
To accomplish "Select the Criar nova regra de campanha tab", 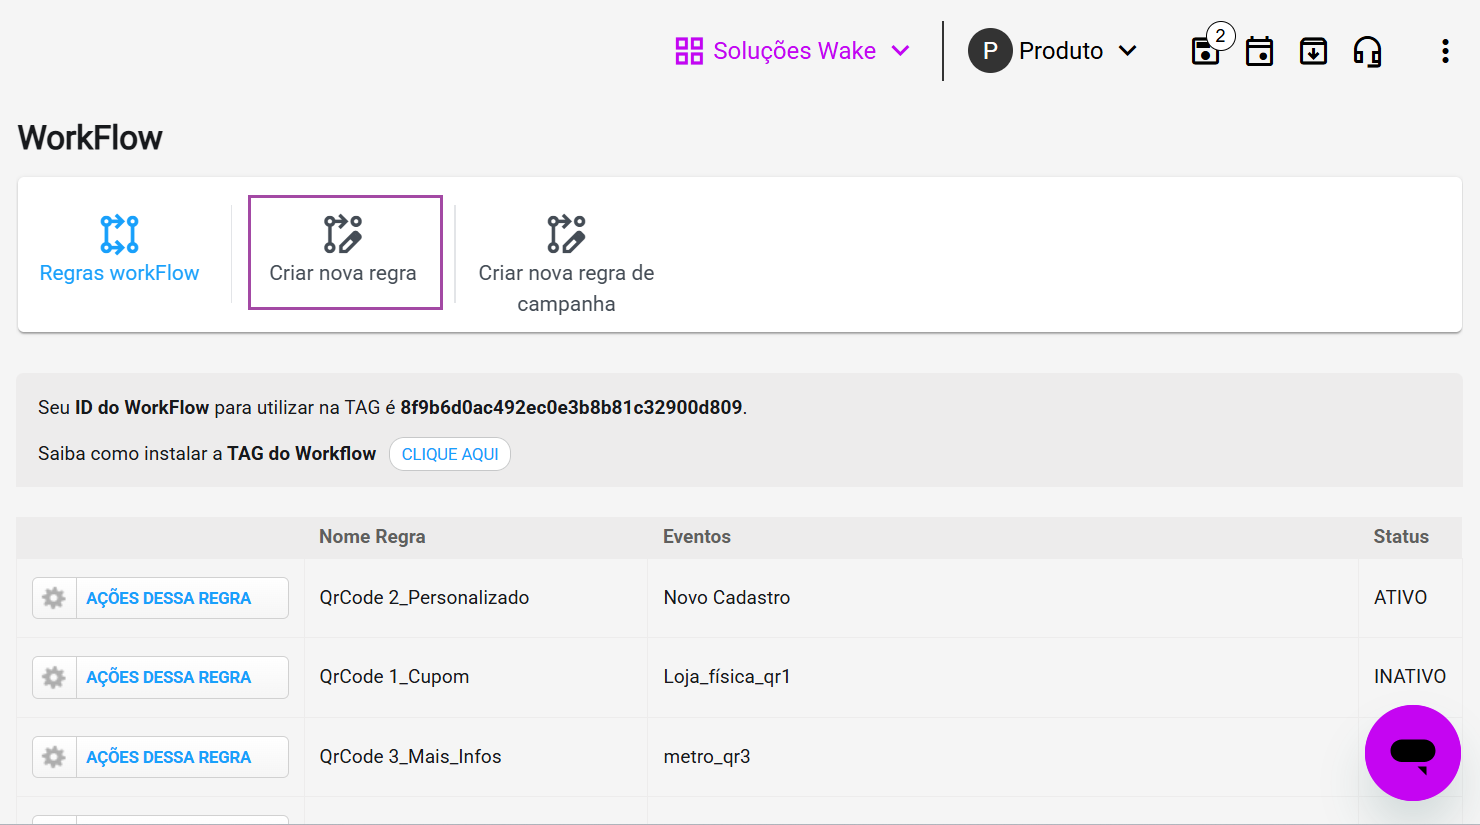I will click(x=566, y=288).
